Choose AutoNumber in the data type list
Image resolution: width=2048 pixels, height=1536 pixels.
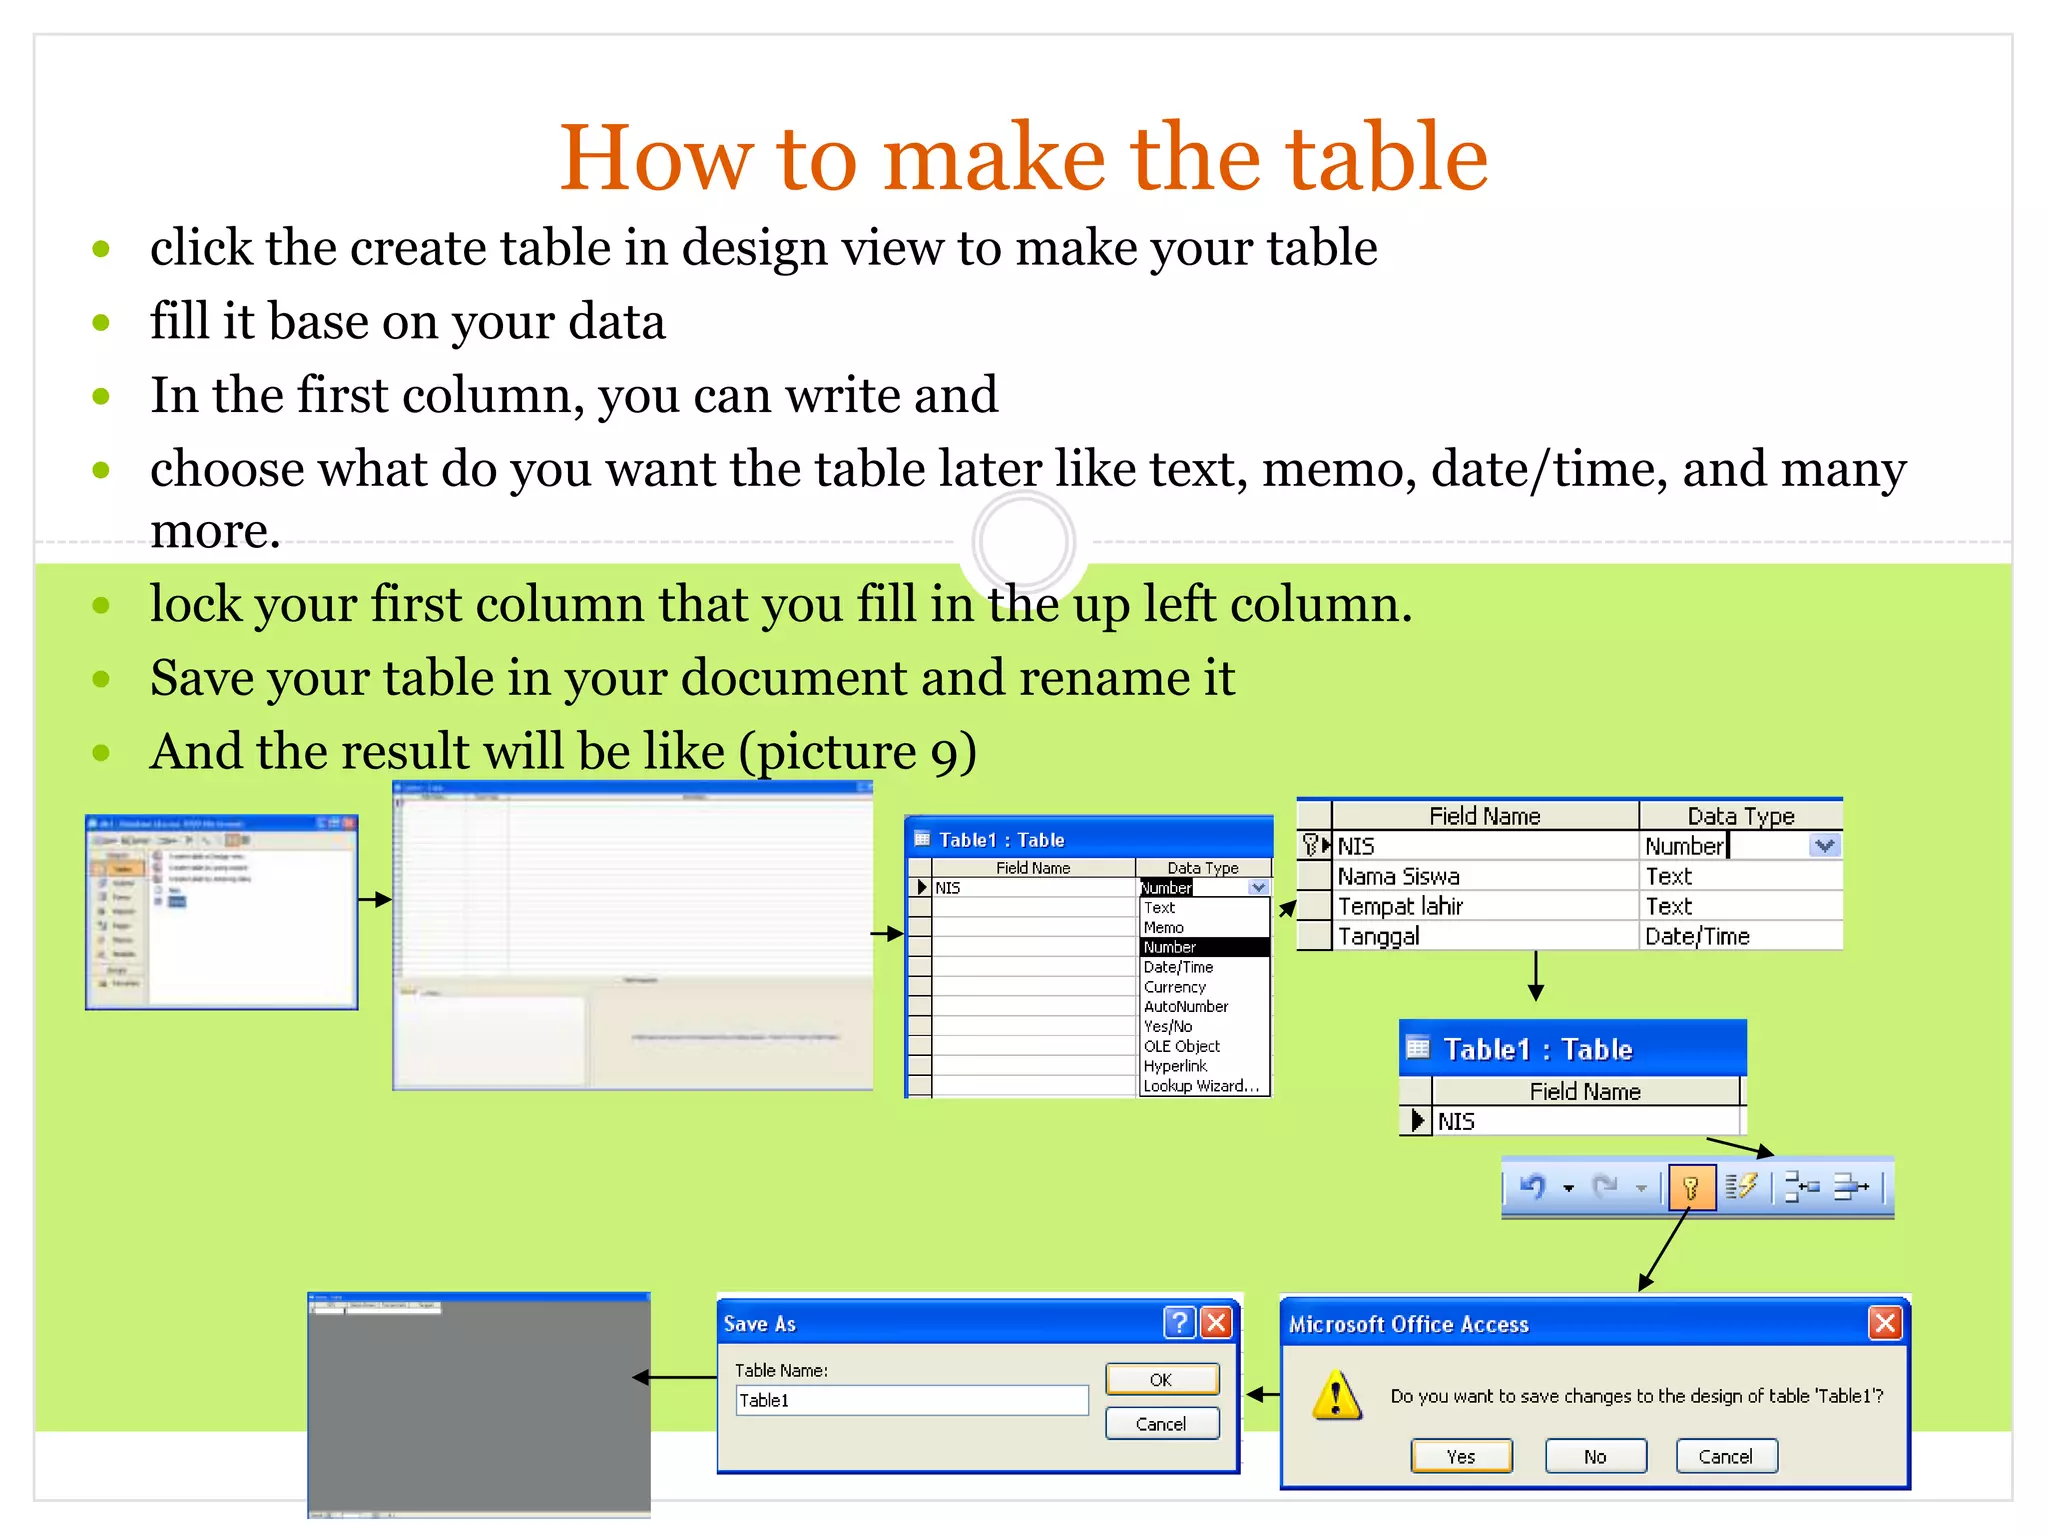[1186, 1006]
